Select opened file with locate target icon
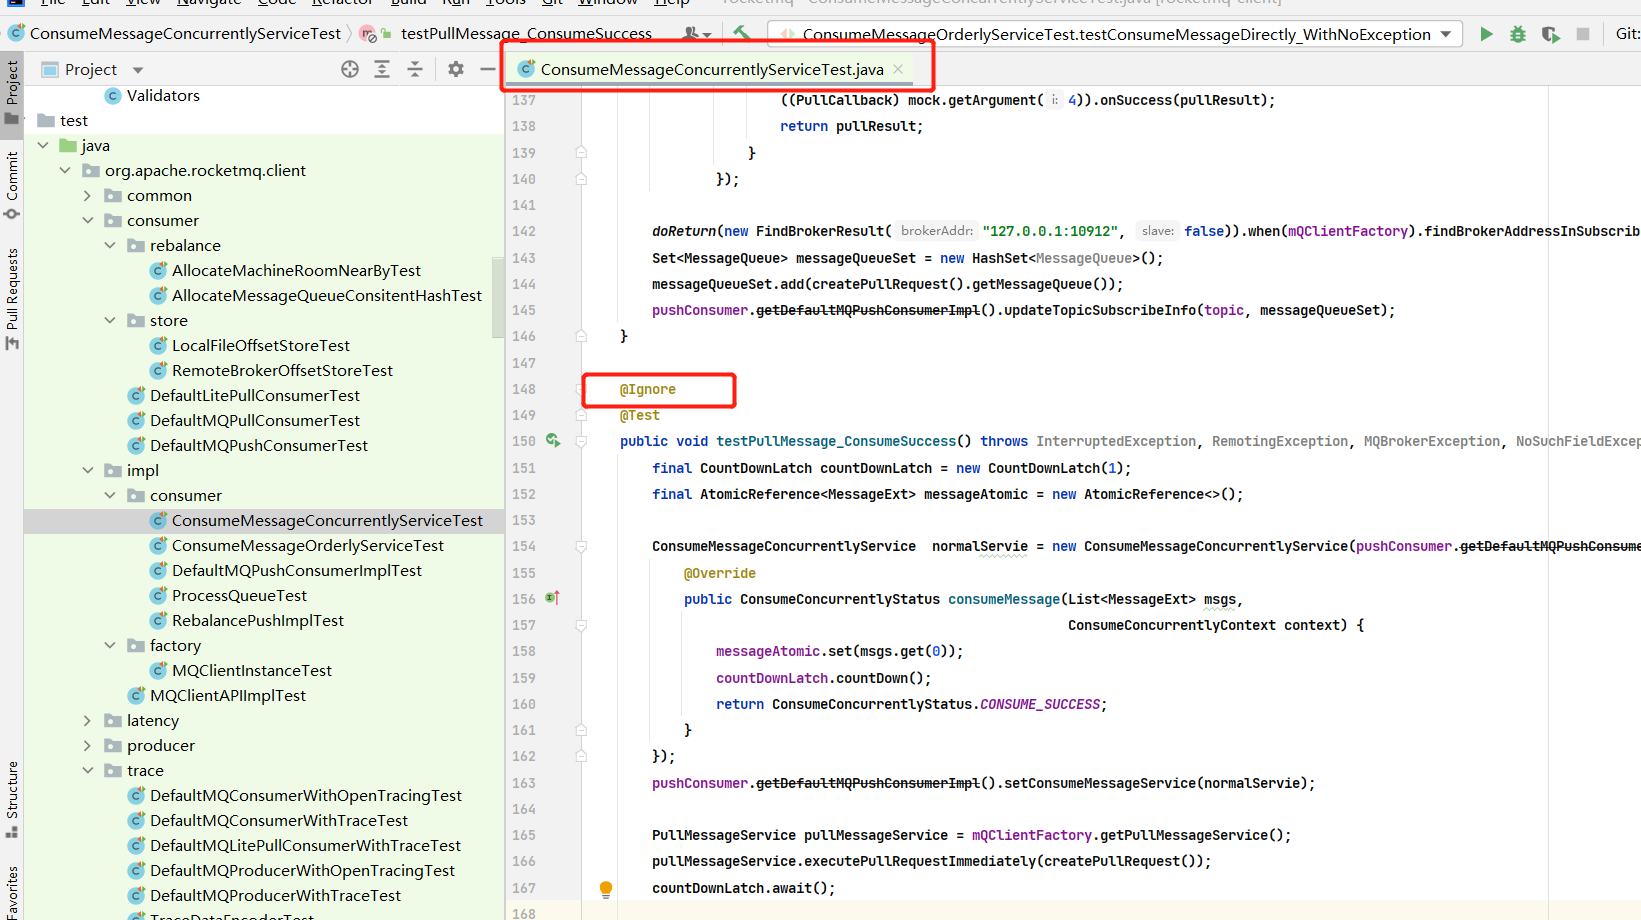Screen dimensions: 1641x920 point(349,69)
